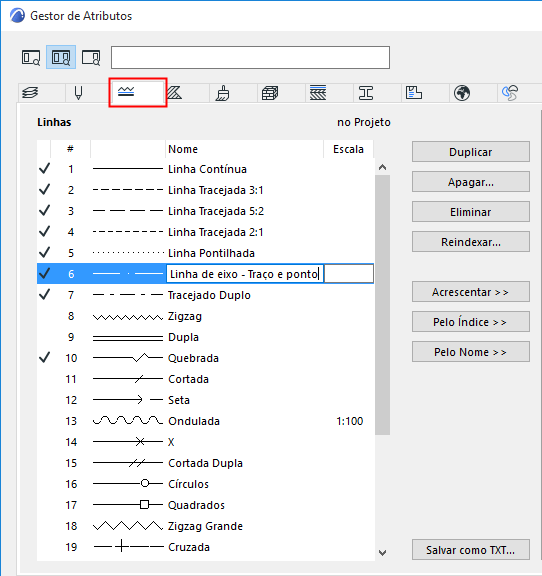Screen dimensions: 542x576
Task: Select the Lines tab highlighted in red
Action: pyautogui.click(x=138, y=93)
